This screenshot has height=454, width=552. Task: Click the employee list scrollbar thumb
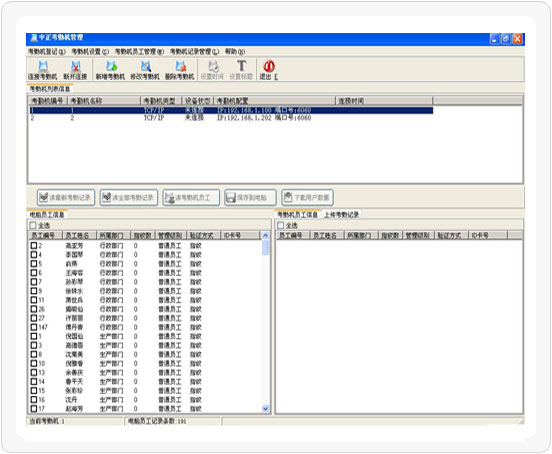(265, 247)
